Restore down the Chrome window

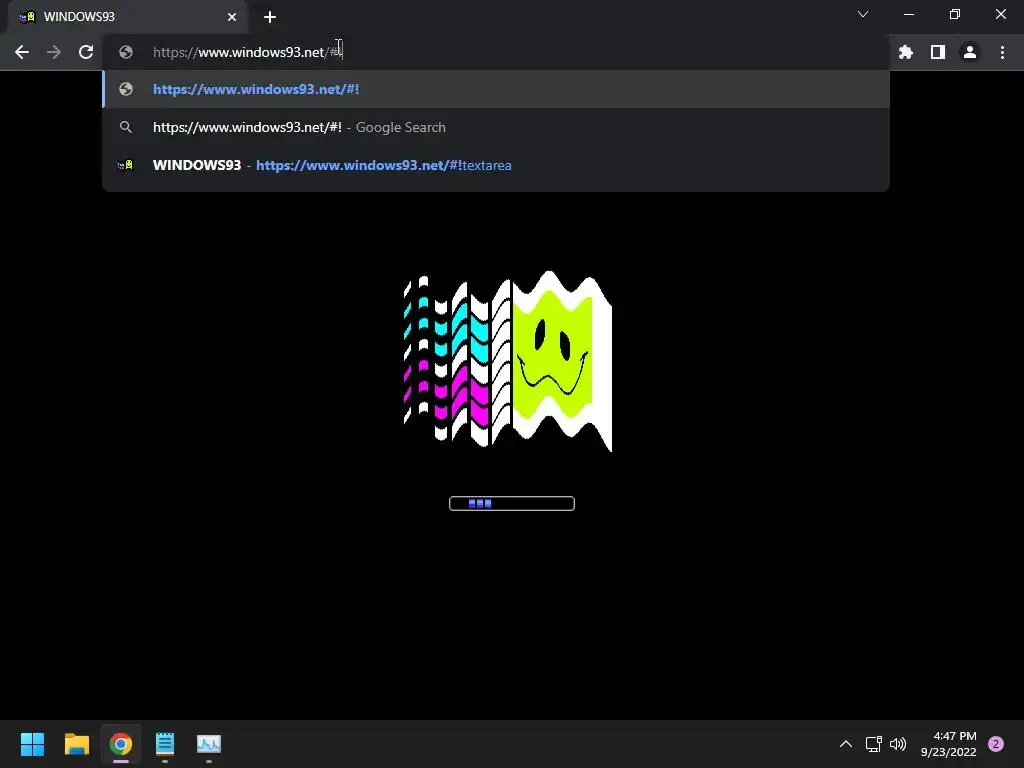(x=955, y=14)
